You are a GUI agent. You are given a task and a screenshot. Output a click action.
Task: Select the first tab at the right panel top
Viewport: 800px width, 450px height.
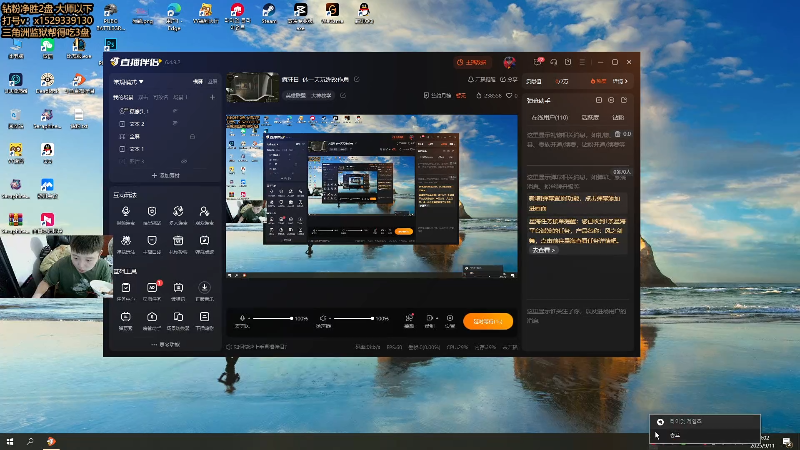pos(534,81)
